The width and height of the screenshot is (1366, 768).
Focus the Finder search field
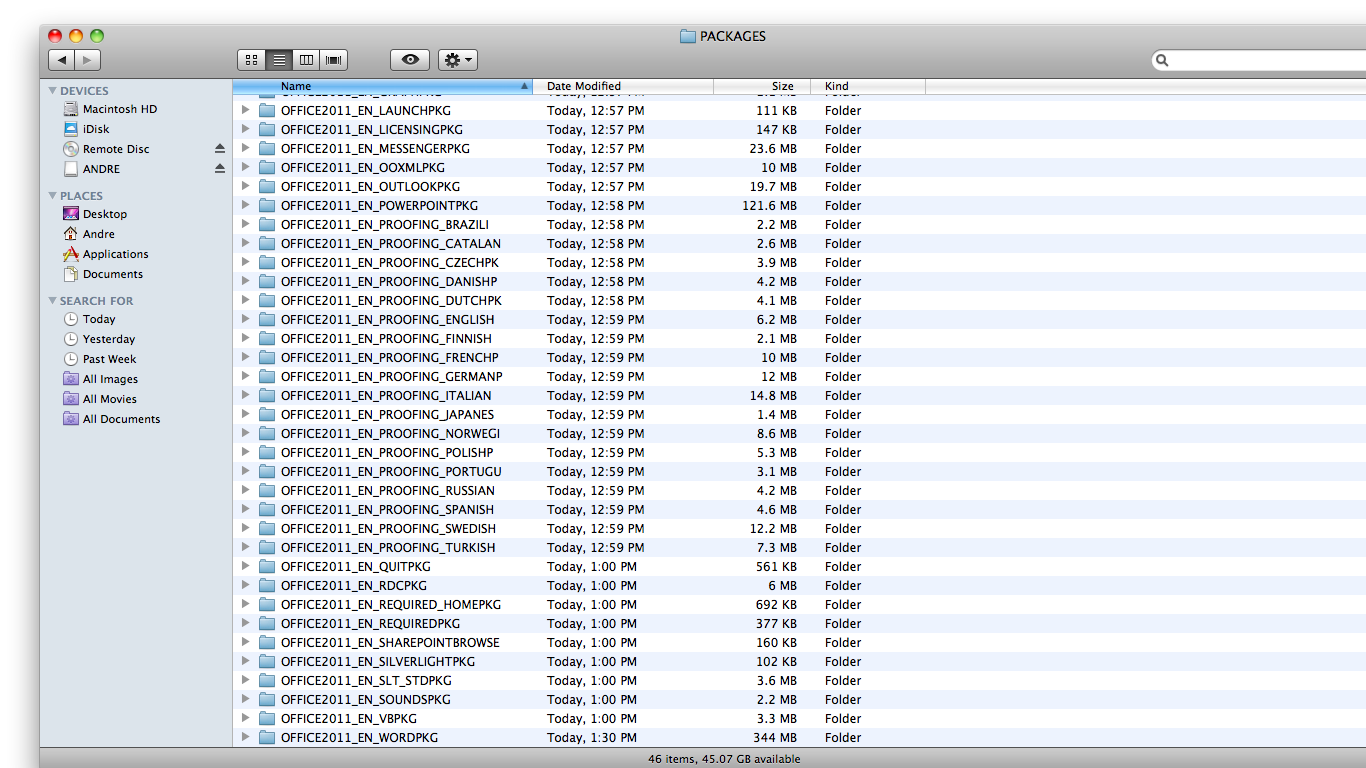click(x=1262, y=60)
